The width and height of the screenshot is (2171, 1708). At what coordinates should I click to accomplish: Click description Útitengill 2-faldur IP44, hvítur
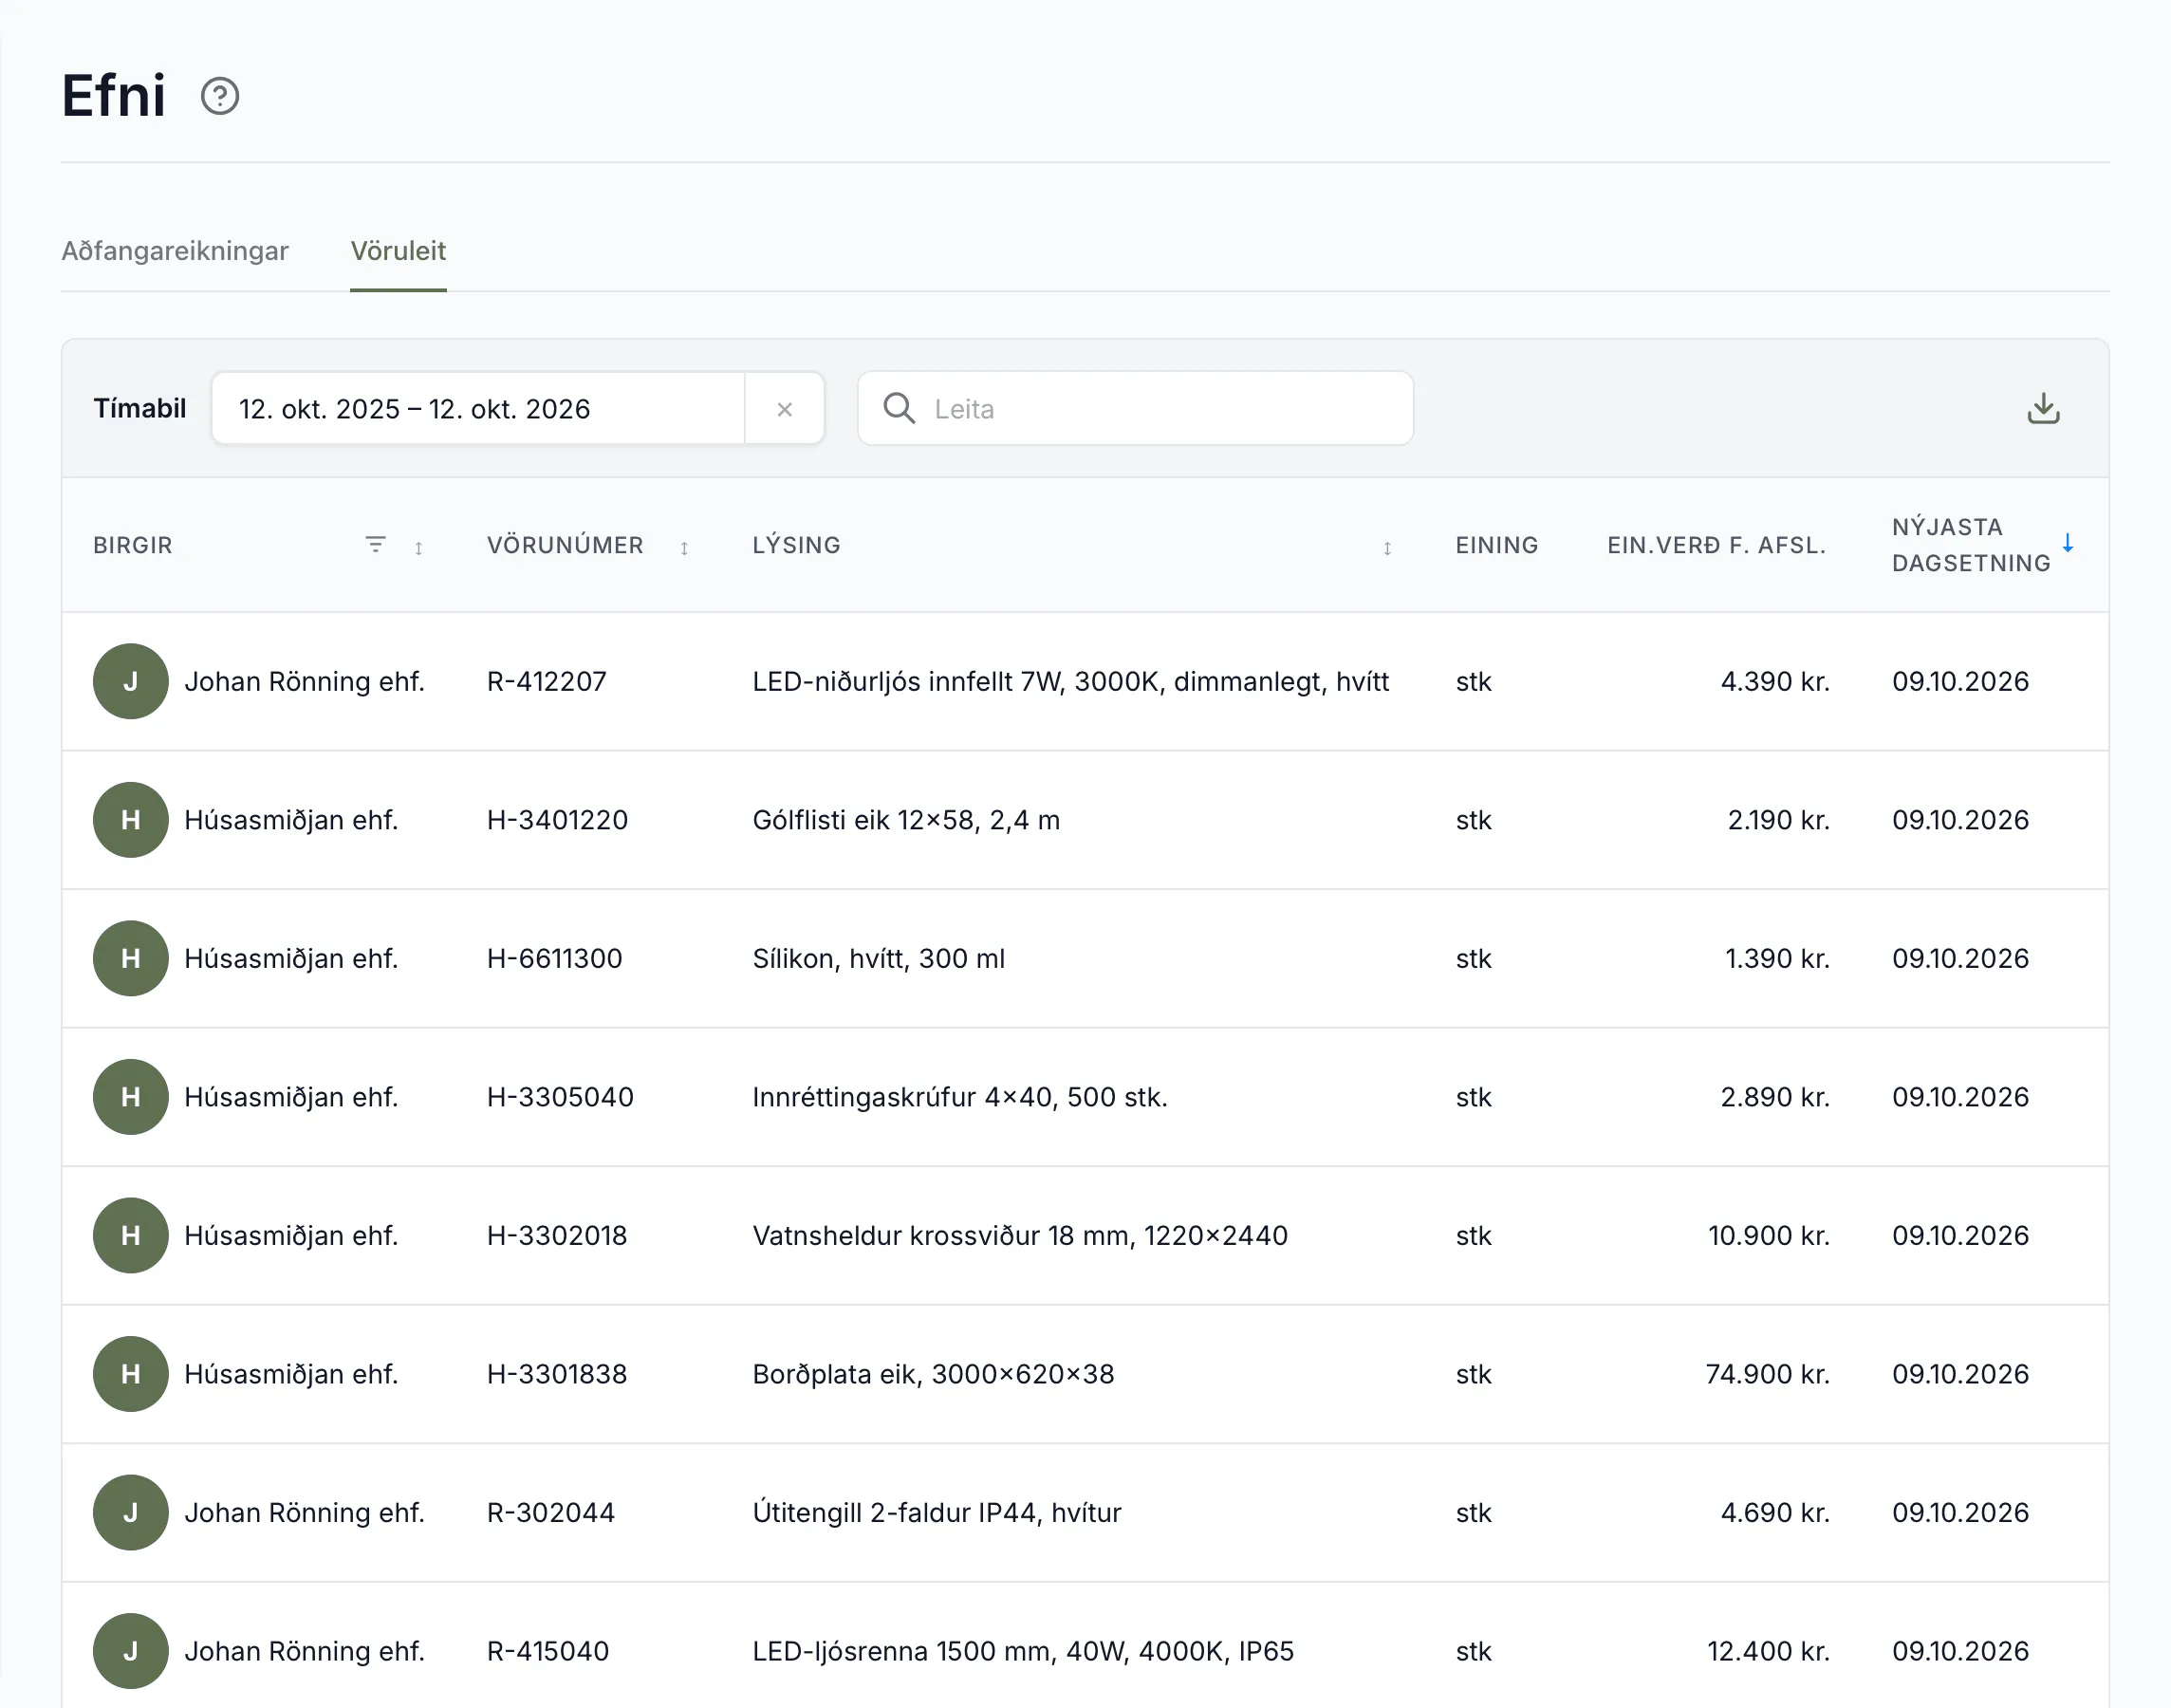coord(937,1512)
